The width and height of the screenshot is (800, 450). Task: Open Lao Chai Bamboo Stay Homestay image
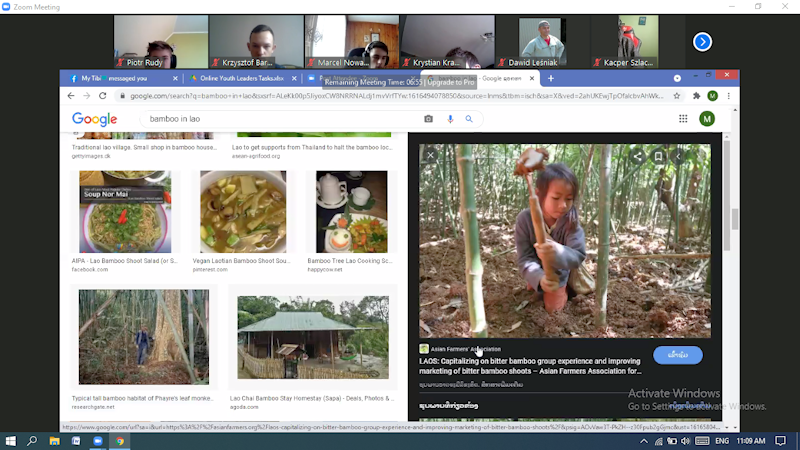click(313, 337)
